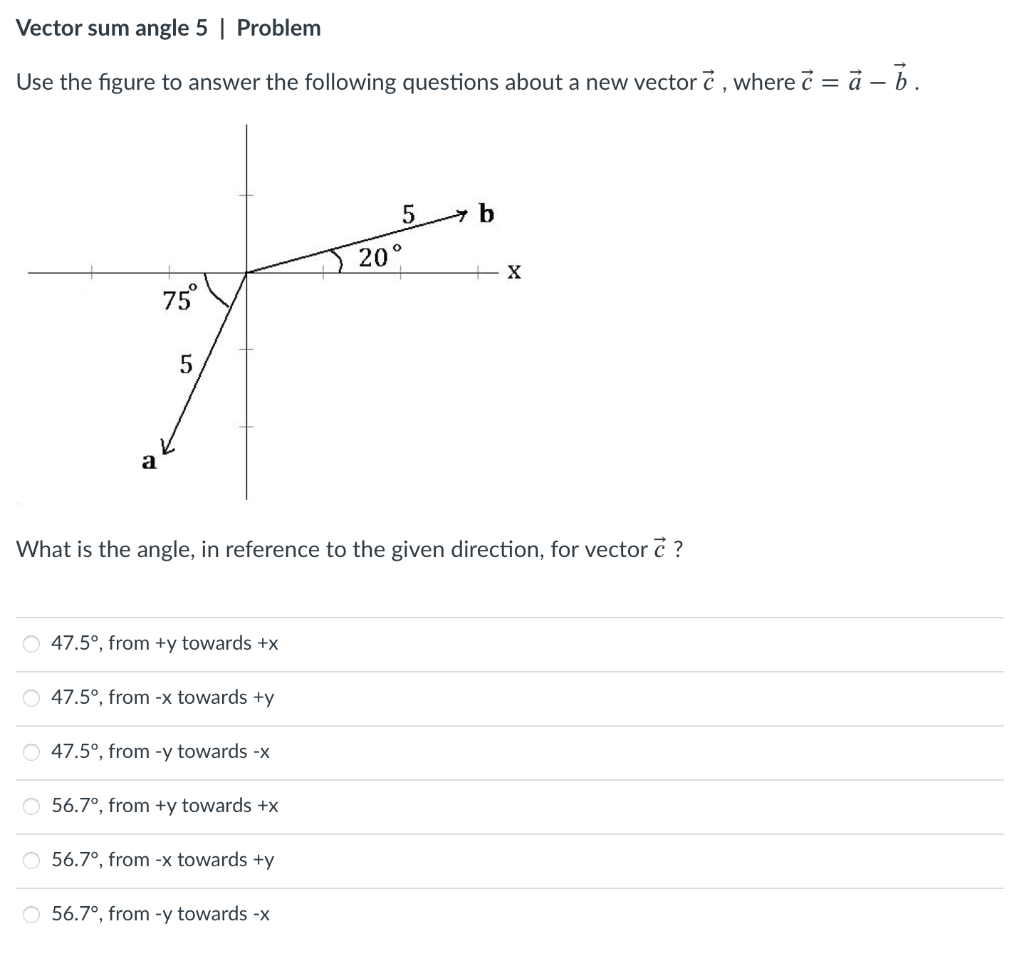
Task: Select the radio button for 47.5°, from -y towards -x
Action: (x=31, y=751)
